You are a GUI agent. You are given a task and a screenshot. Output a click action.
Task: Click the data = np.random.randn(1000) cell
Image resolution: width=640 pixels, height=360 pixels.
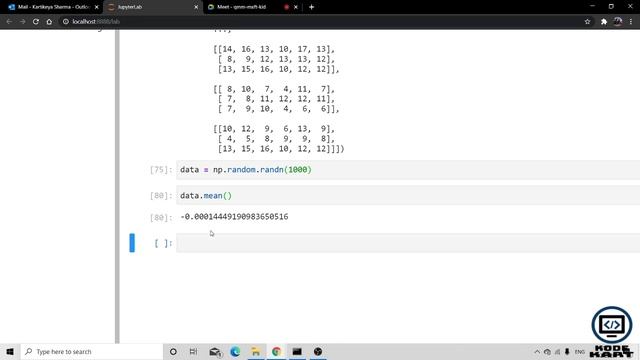pos(408,170)
